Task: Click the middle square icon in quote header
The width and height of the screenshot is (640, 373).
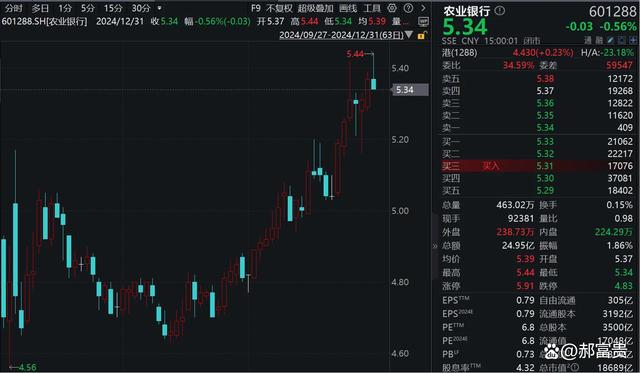Action: click(x=622, y=40)
